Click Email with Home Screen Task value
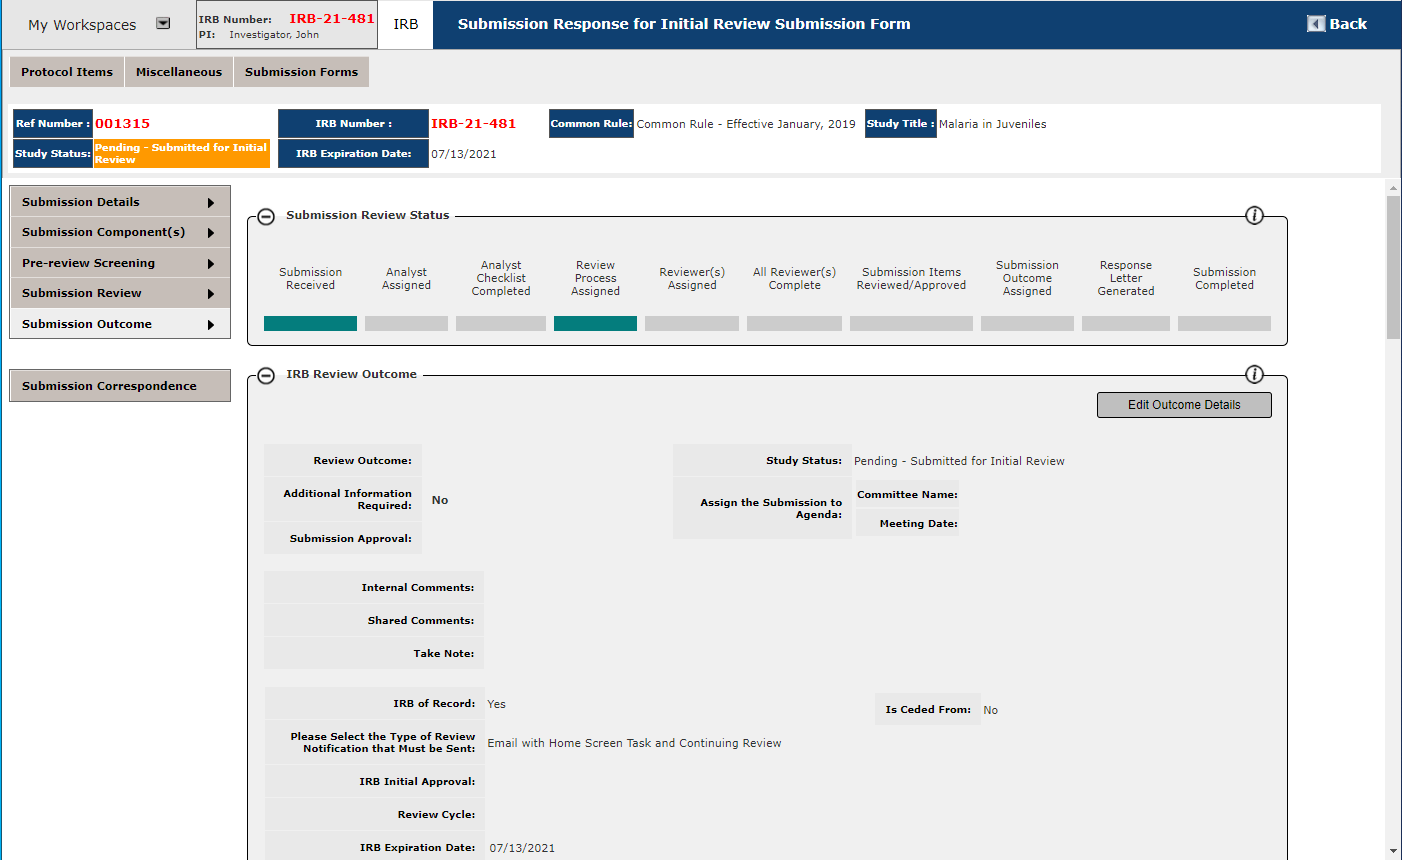The height and width of the screenshot is (860, 1402). 634,743
